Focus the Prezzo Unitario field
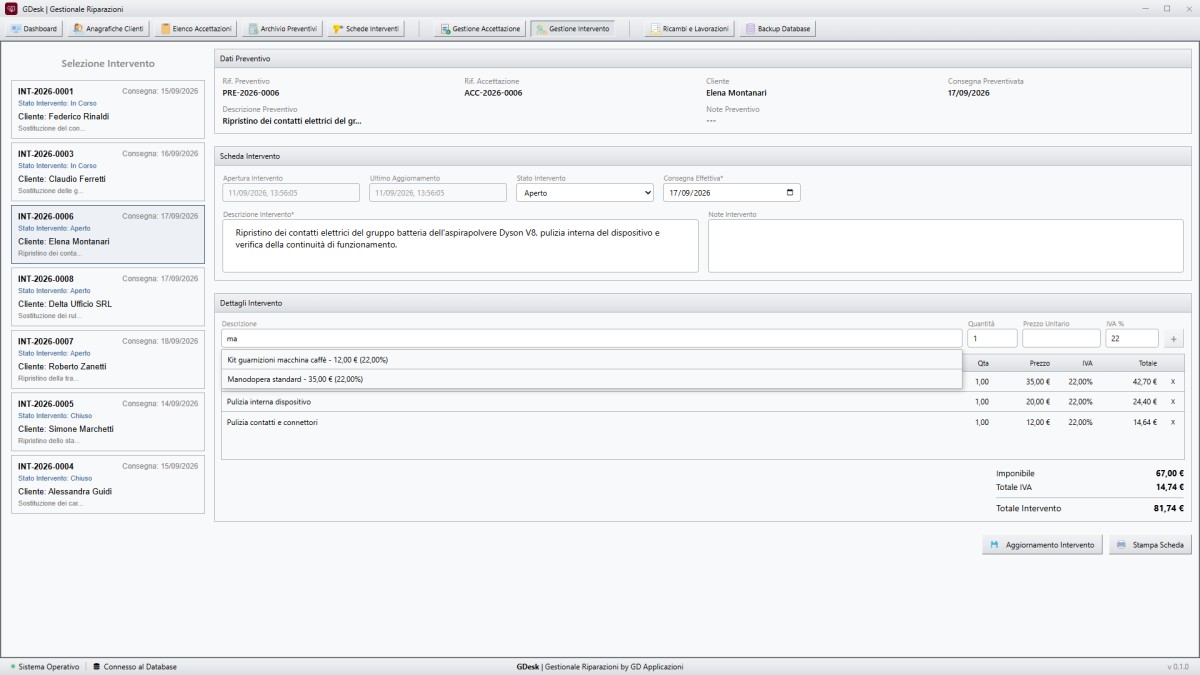 pos(1060,339)
